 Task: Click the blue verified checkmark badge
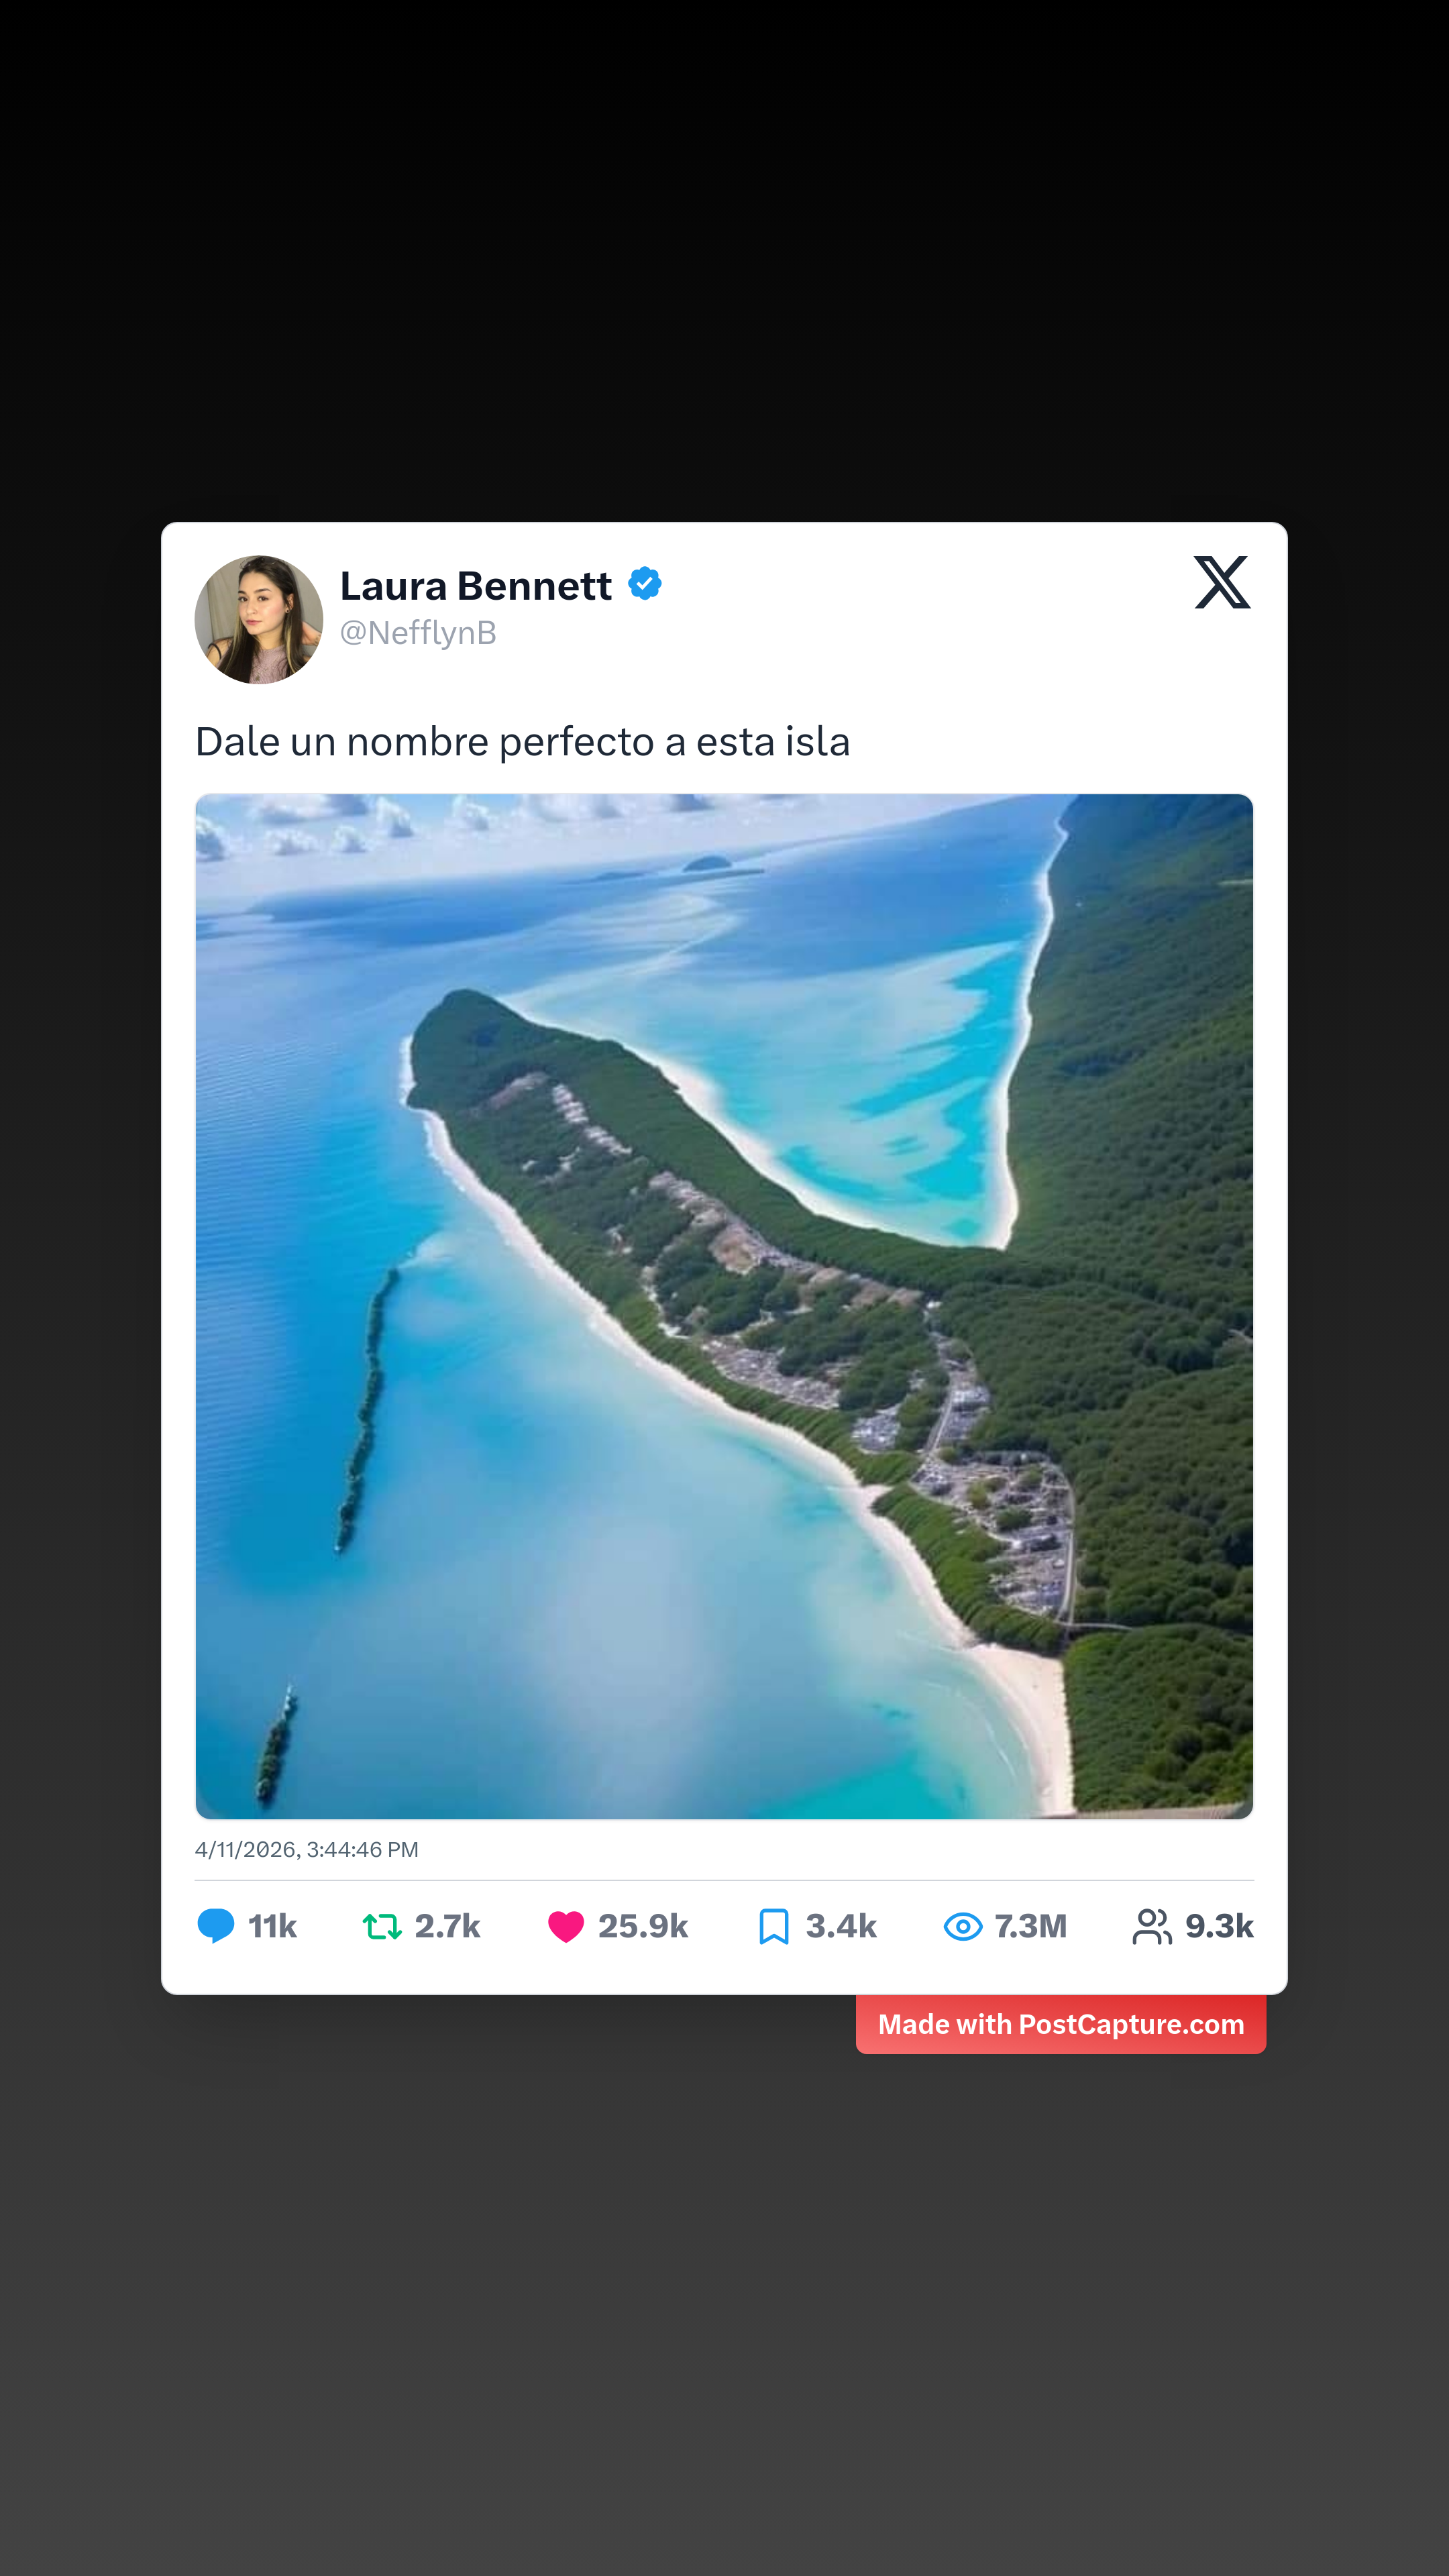(645, 584)
